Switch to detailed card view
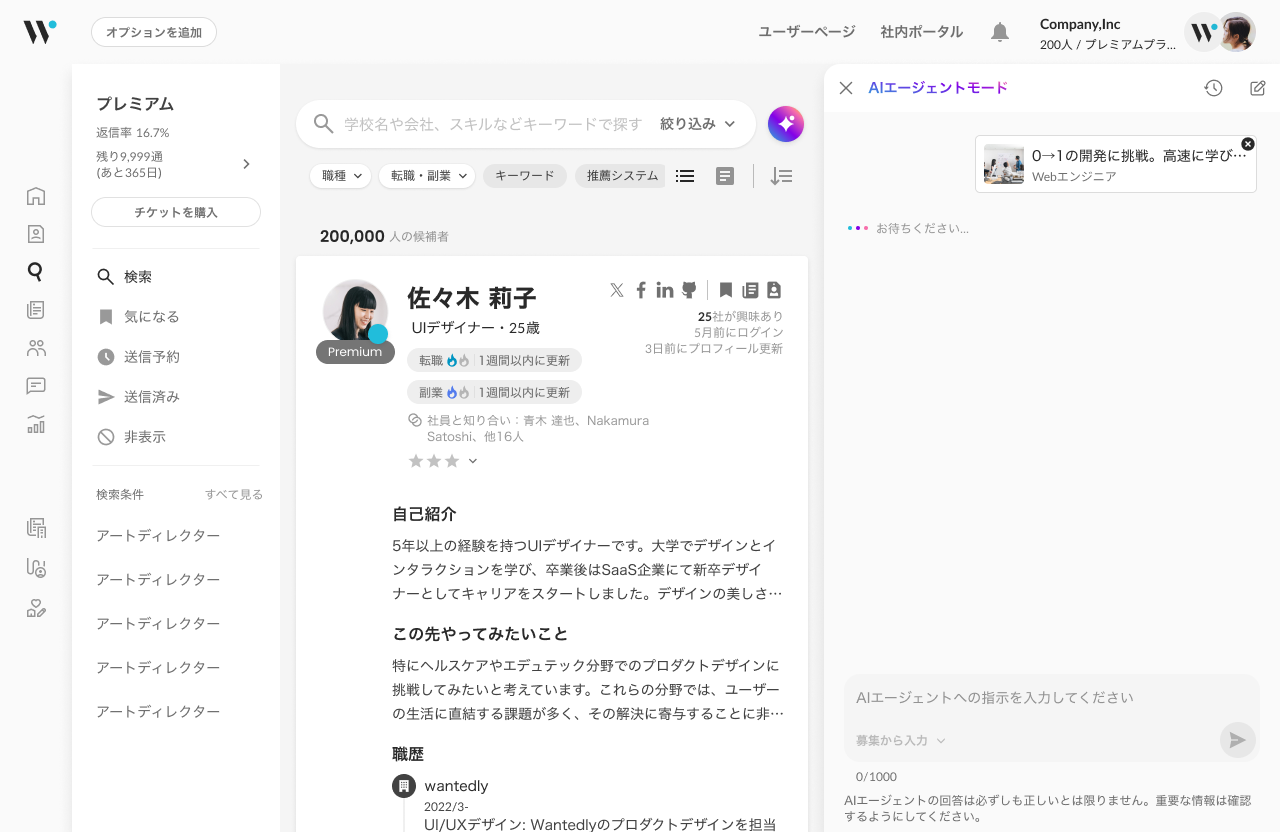 point(725,176)
